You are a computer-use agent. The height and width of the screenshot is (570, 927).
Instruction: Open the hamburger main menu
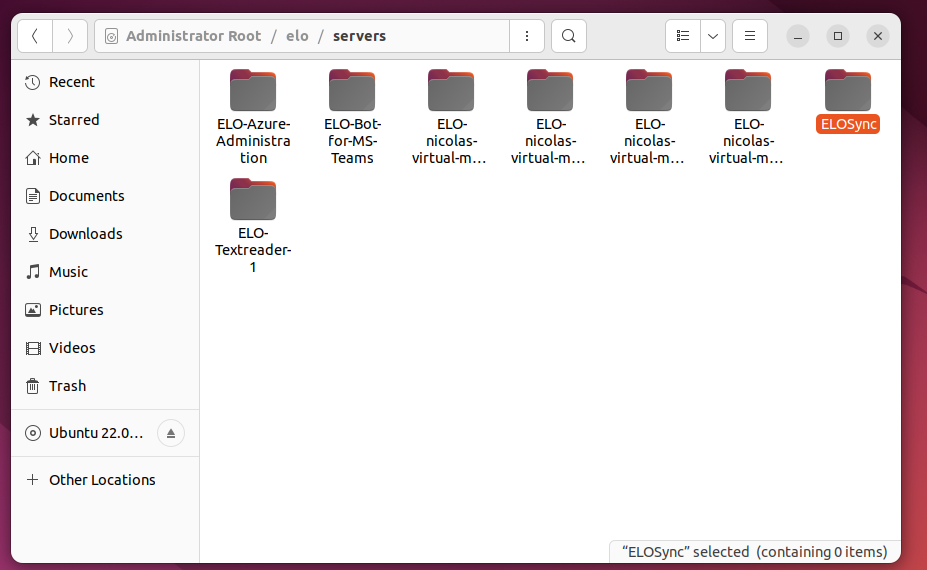click(x=750, y=36)
